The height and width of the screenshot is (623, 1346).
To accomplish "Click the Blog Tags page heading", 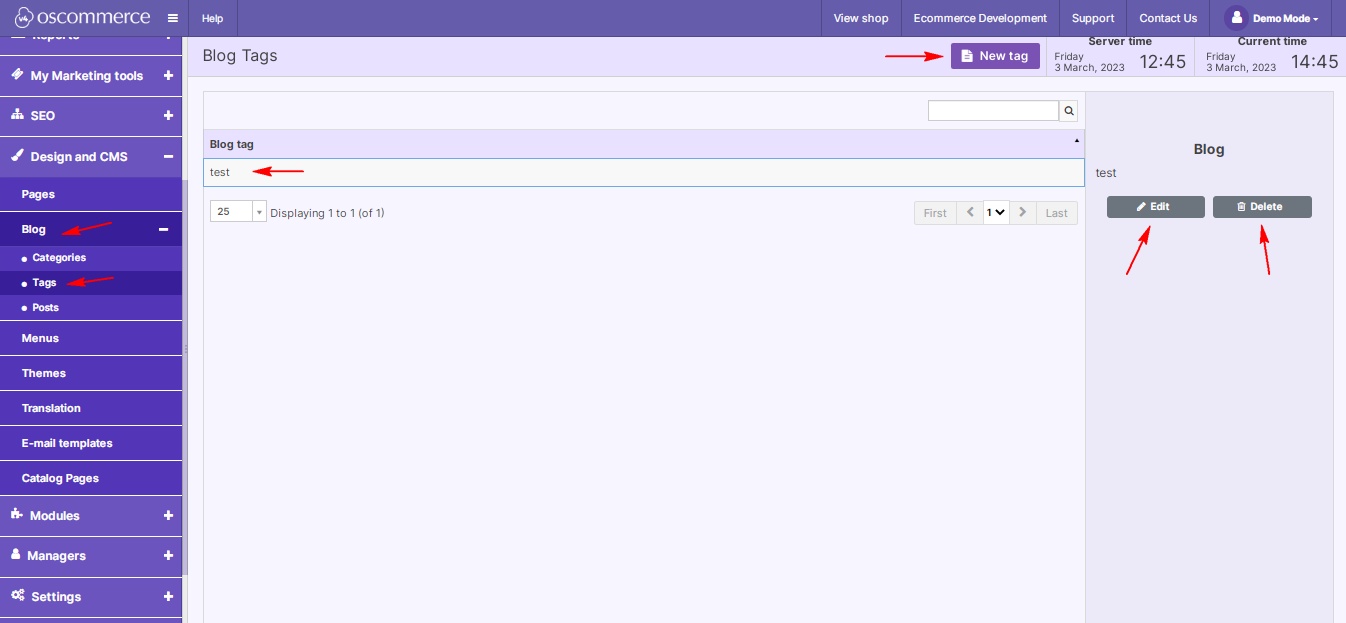I will (240, 56).
